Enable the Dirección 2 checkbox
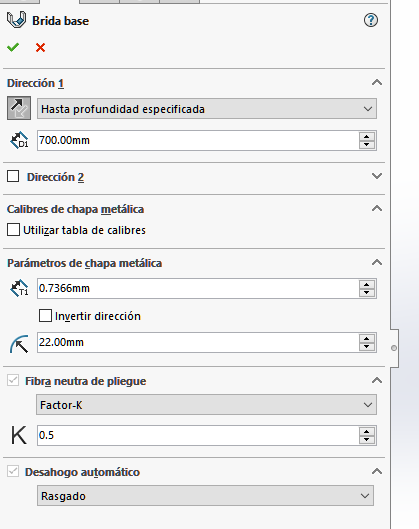 tap(13, 176)
